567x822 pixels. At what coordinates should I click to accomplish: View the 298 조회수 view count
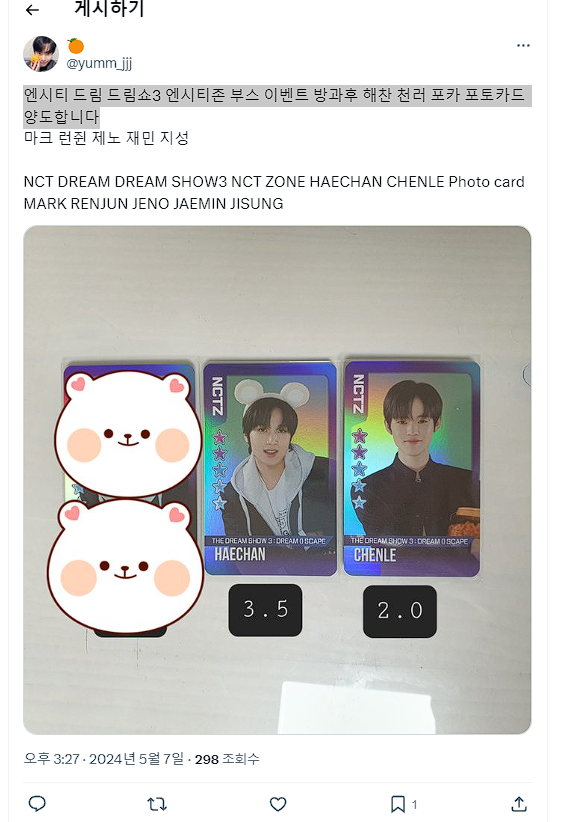coord(227,759)
